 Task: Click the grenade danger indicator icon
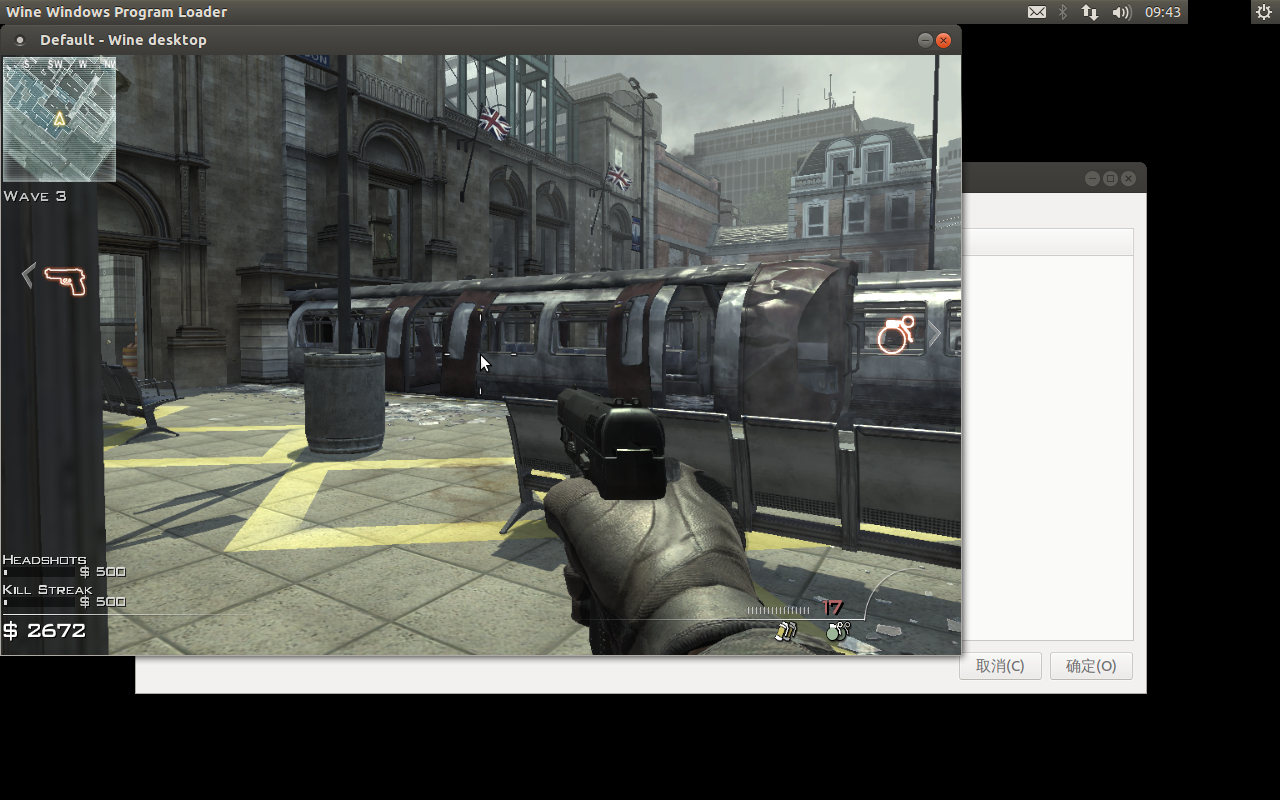(896, 335)
